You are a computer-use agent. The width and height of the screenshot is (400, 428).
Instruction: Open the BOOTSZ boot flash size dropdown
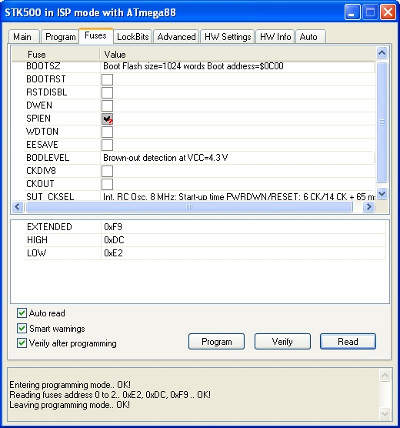tap(237, 66)
